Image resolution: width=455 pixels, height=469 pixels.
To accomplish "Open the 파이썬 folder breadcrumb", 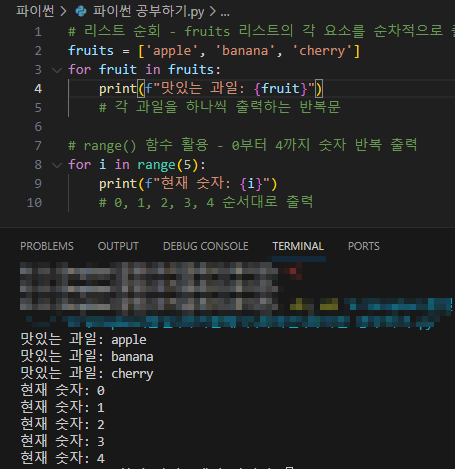I will (35, 11).
